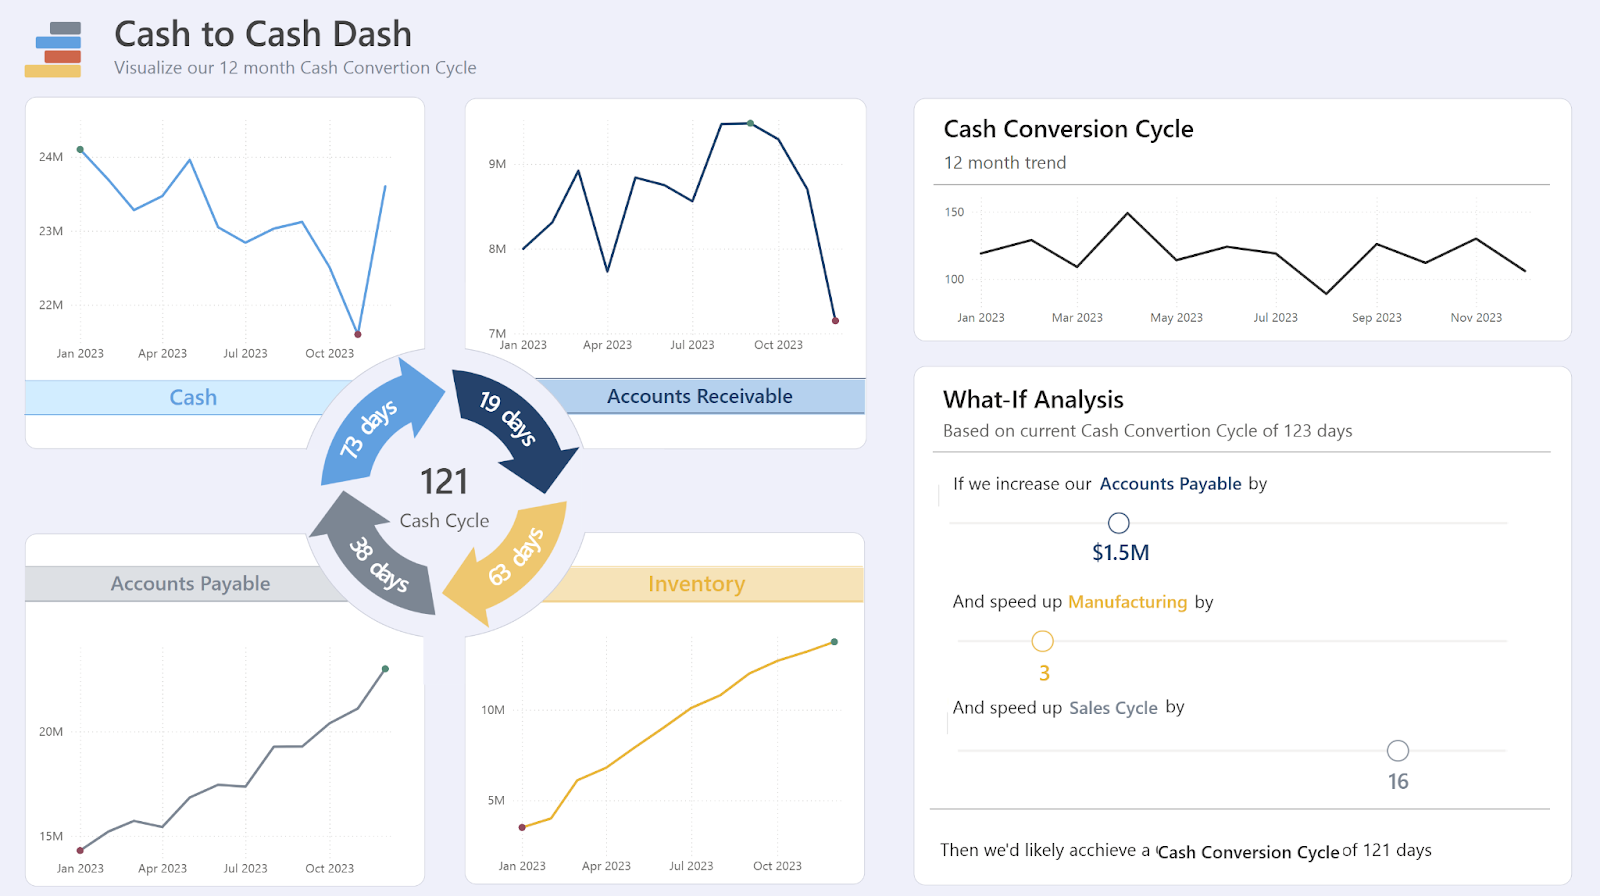
Task: Select the Sales Cycle slider handle at 16
Action: pyautogui.click(x=1396, y=750)
